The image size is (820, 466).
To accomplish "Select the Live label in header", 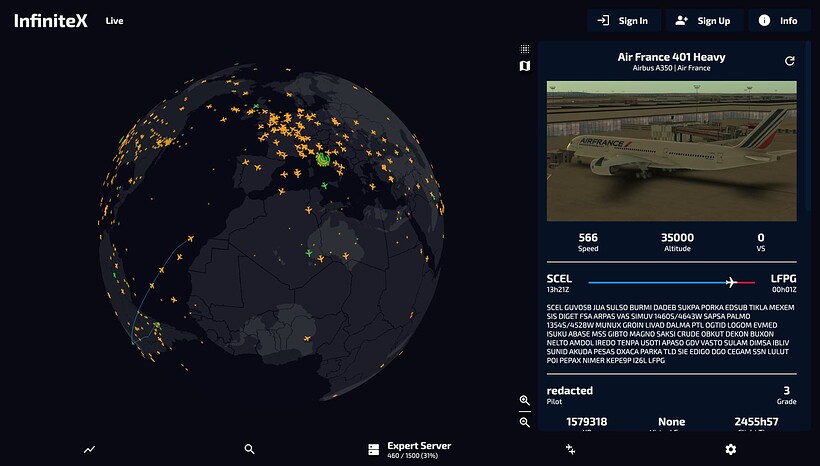I will [x=115, y=21].
